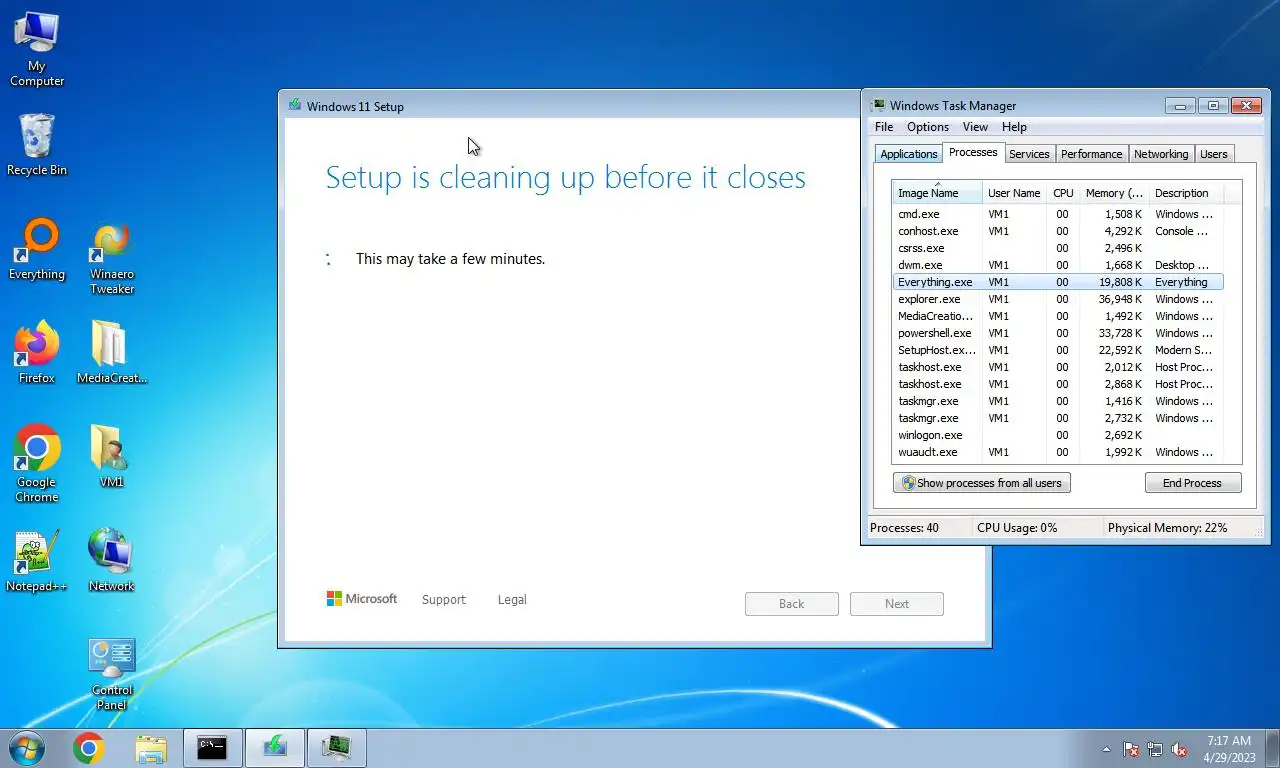This screenshot has height=768, width=1280.
Task: Open Windows Explorer from taskbar
Action: click(151, 748)
